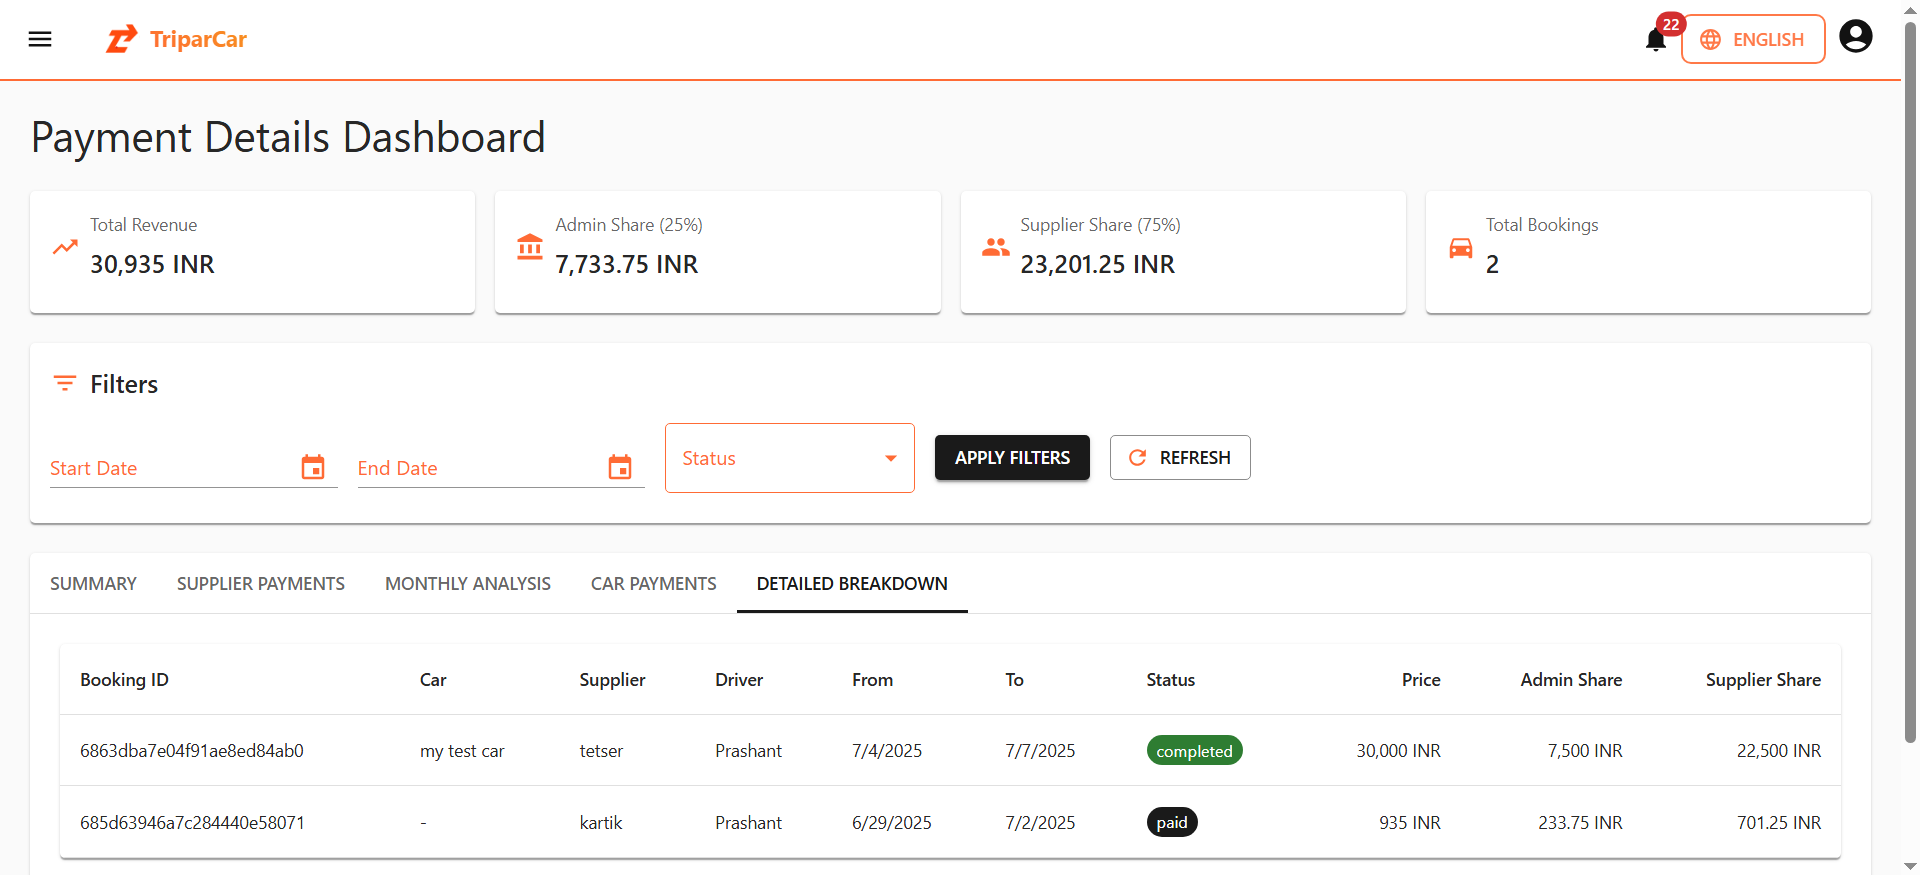Click the Driver column header

pyautogui.click(x=739, y=680)
